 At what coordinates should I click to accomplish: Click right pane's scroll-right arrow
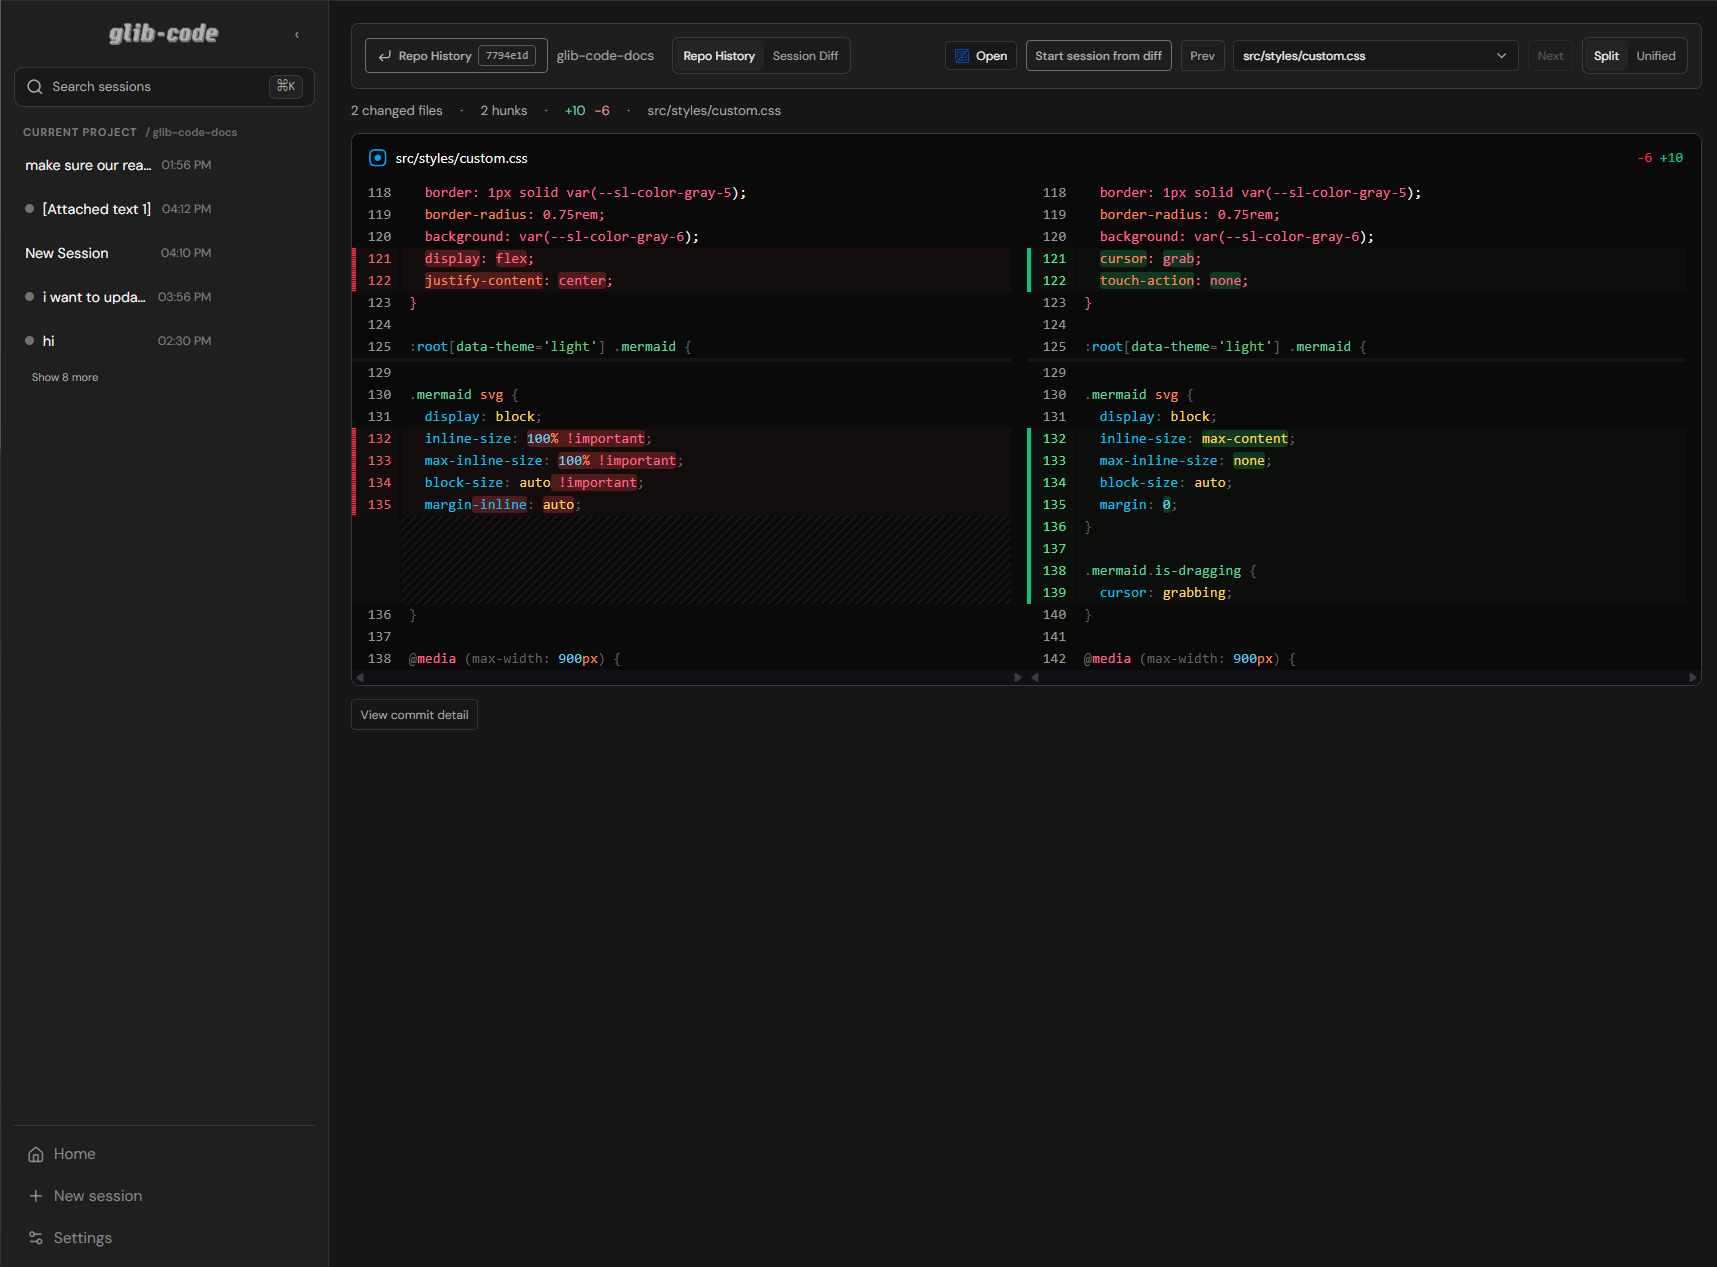click(1692, 677)
